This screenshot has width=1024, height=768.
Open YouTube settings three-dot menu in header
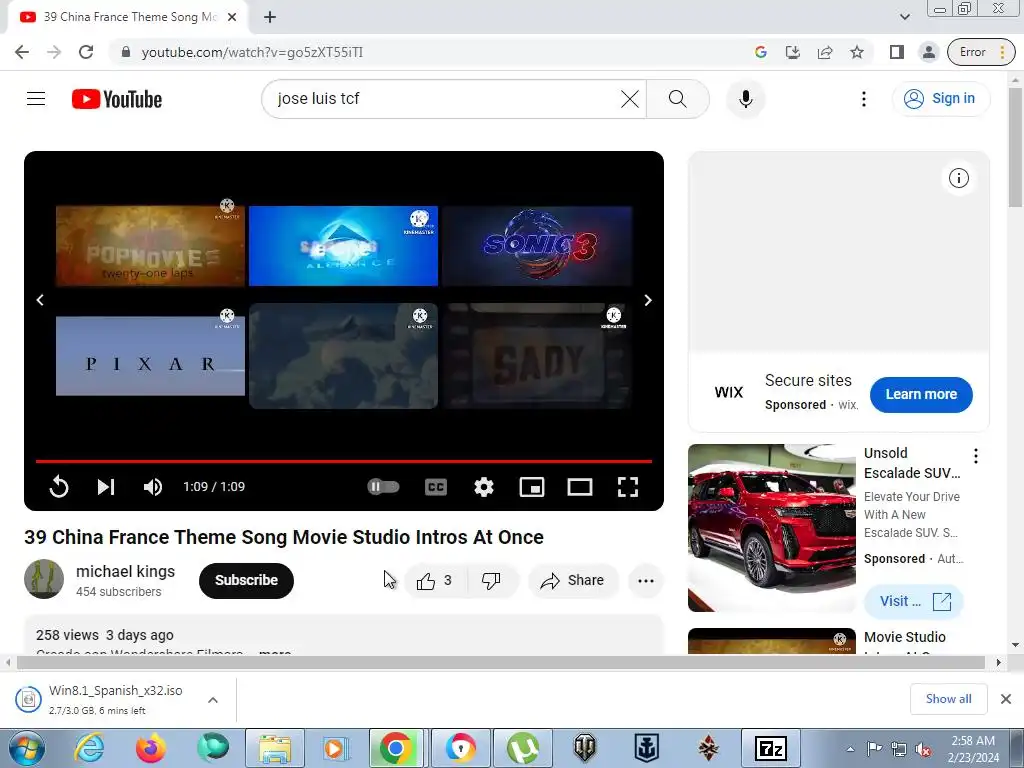point(864,99)
